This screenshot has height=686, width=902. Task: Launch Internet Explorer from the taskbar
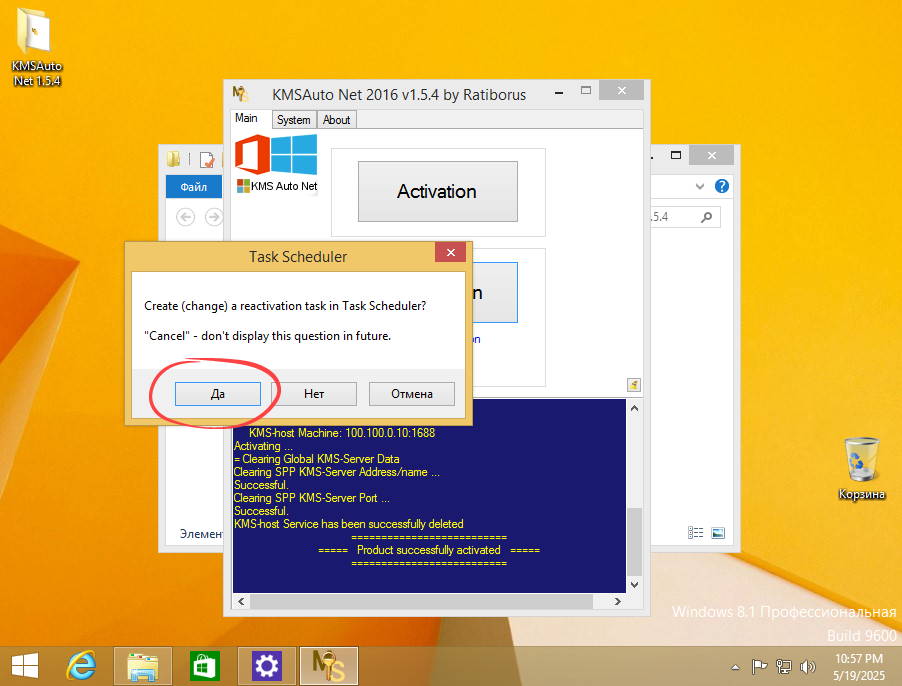tap(82, 665)
